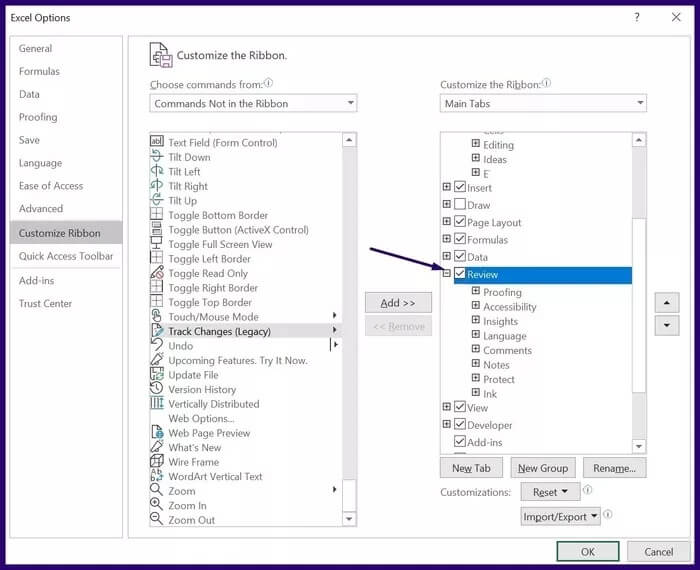Click the Move Up arrow button
Viewport: 700px width, 570px height.
coord(667,303)
